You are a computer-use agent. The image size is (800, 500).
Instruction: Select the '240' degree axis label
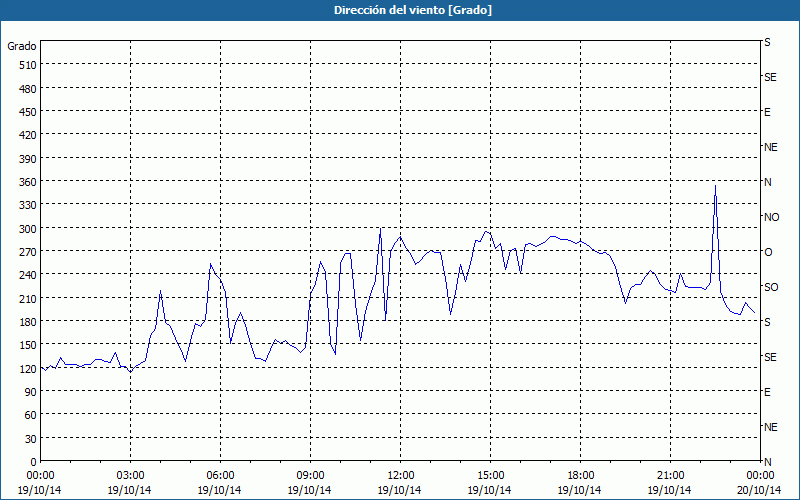pyautogui.click(x=29, y=275)
